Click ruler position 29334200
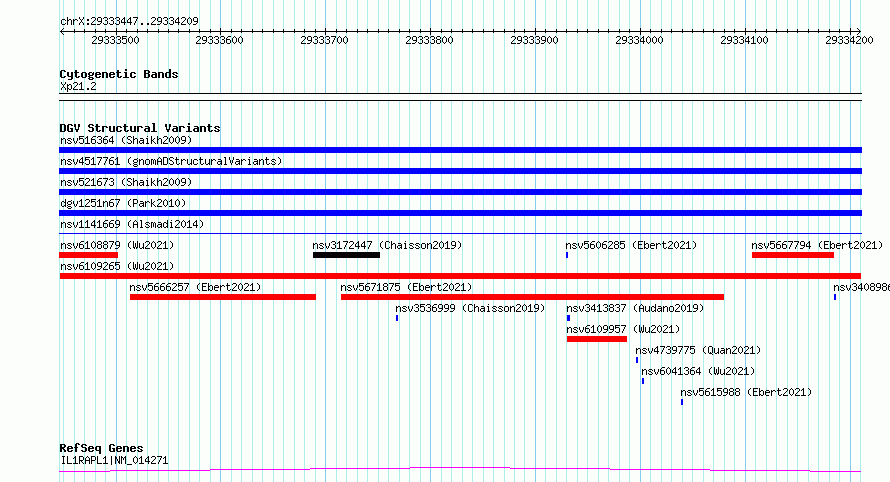 coord(850,40)
